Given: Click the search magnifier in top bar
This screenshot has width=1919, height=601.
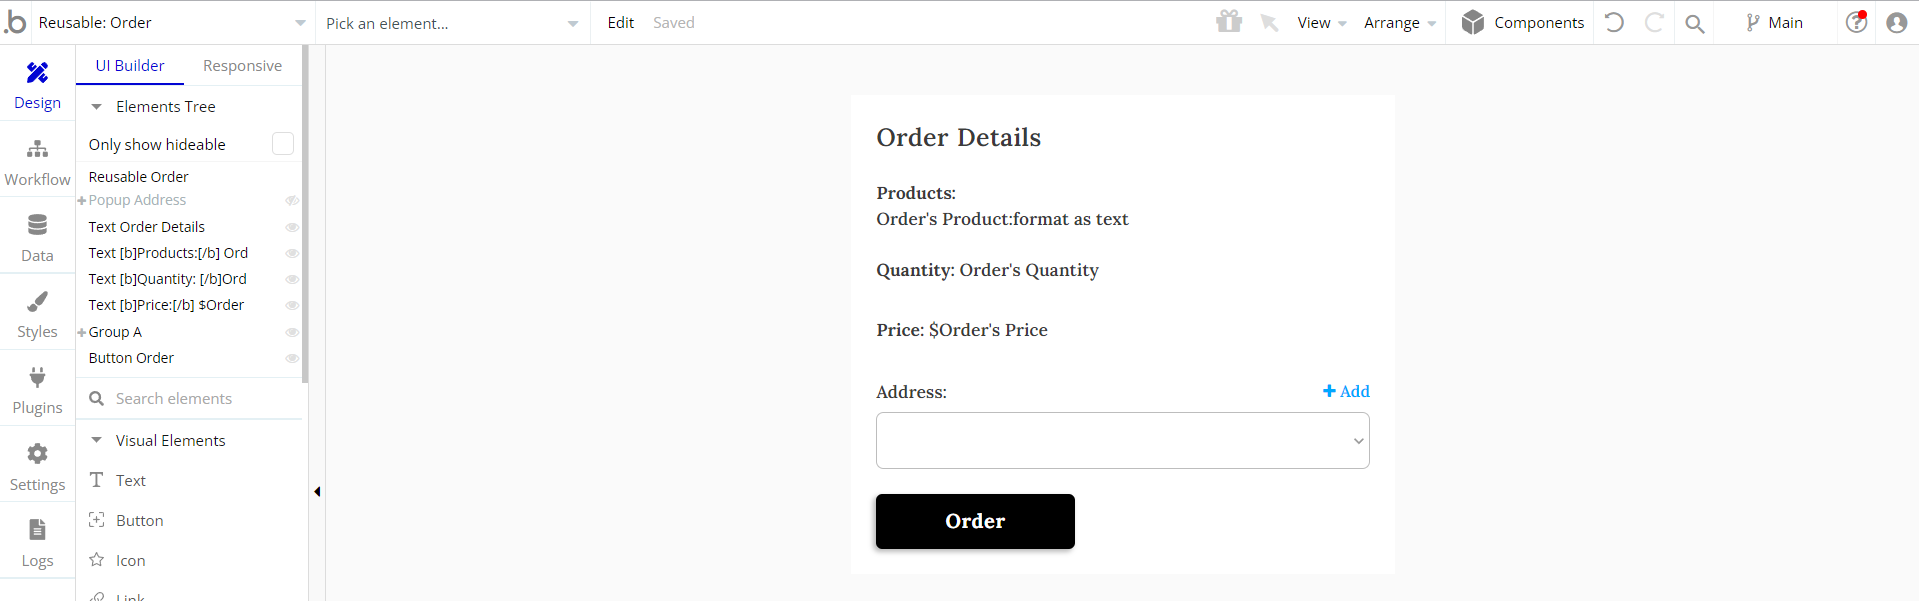Looking at the screenshot, I should (x=1694, y=23).
